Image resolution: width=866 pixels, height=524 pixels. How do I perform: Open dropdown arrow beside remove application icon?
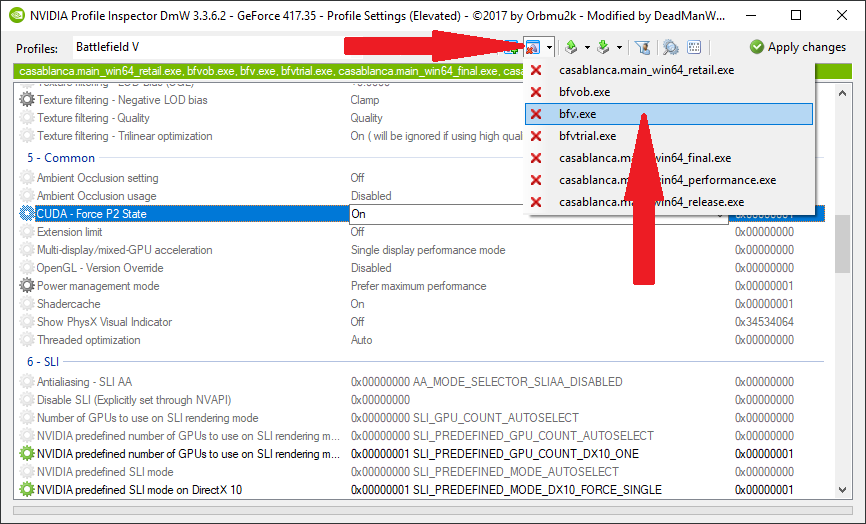coord(549,47)
